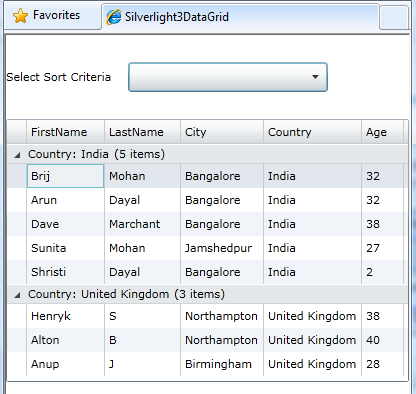
Task: Select the row header of Arun row
Action: pyautogui.click(x=17, y=200)
